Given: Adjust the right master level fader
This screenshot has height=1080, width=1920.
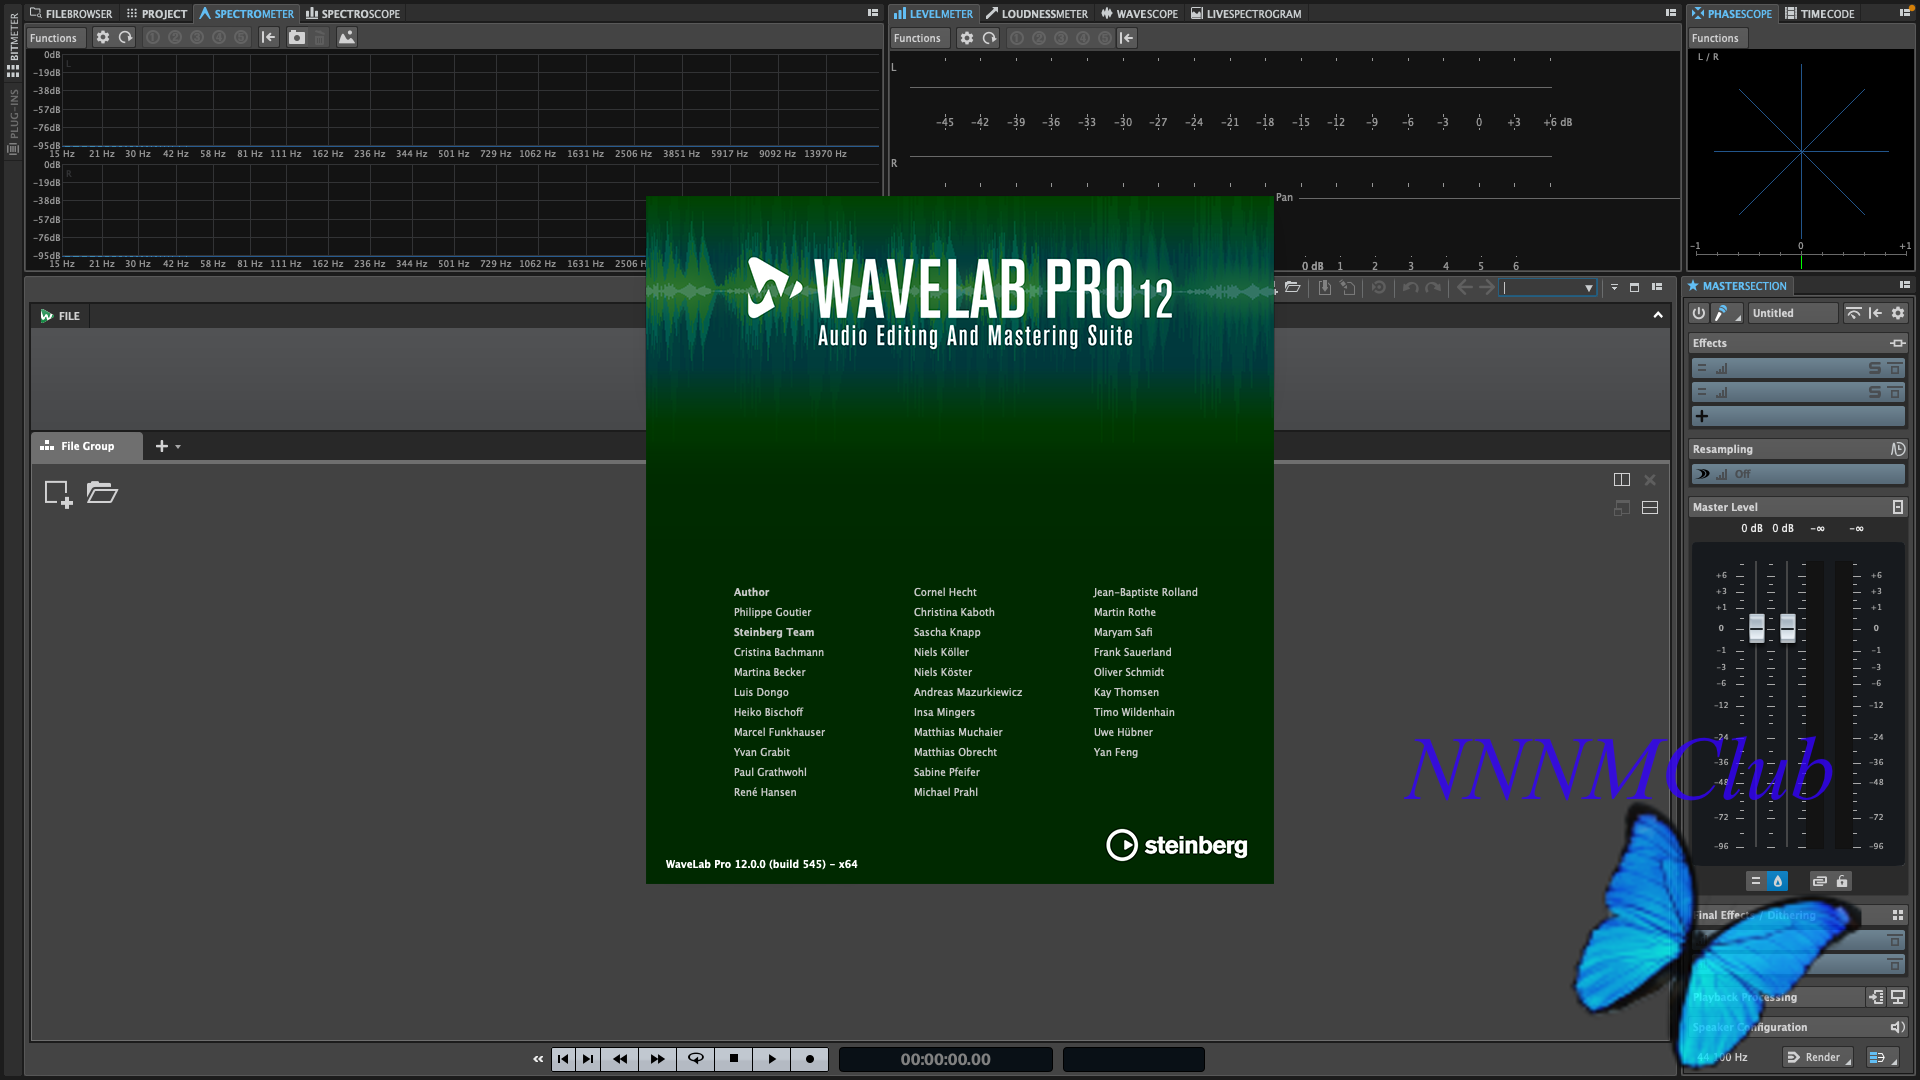Looking at the screenshot, I should click(1787, 628).
